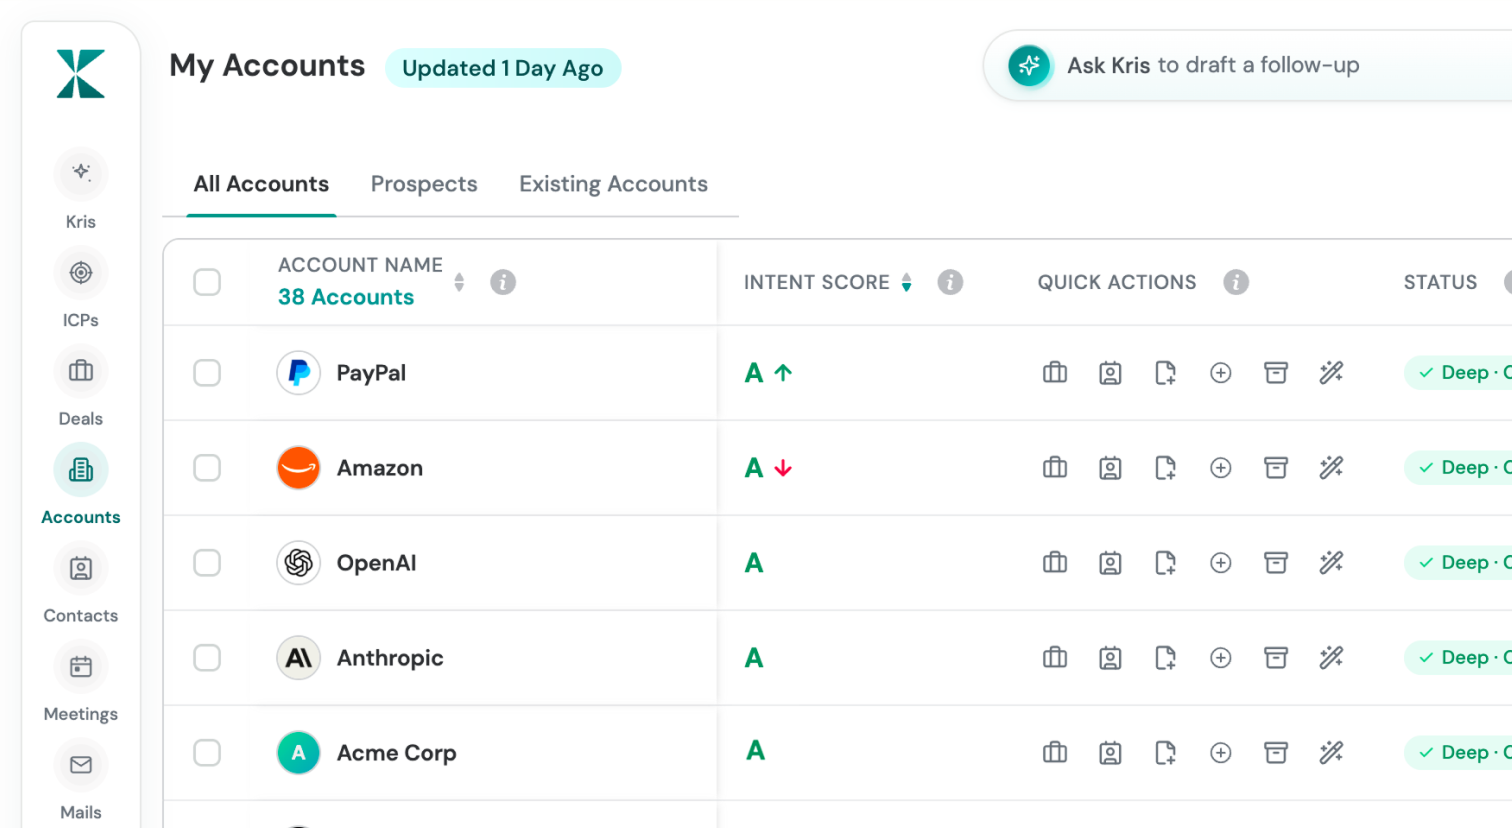Click the sparkle icon beside Ask Kris
Screen dimensions: 1512x828
point(1029,66)
